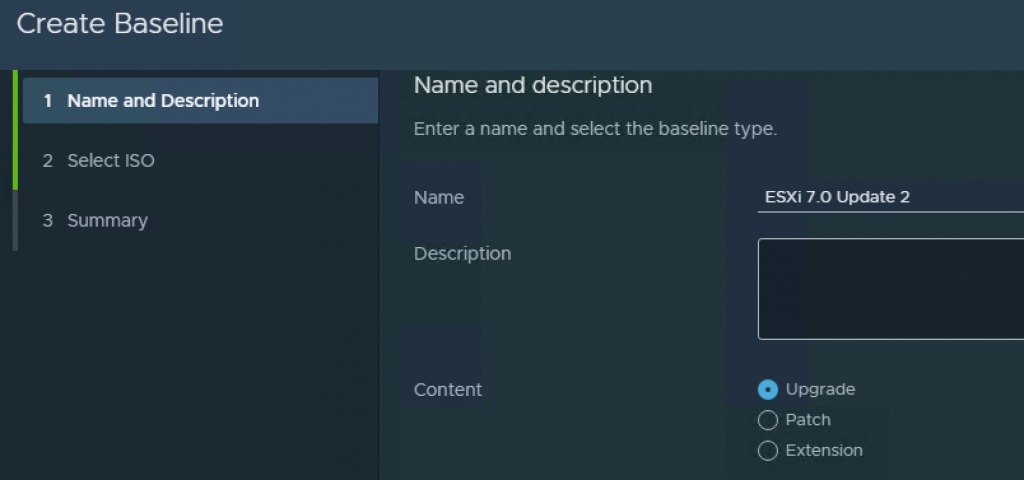
Task: Click the "Description" field label
Action: click(x=462, y=254)
